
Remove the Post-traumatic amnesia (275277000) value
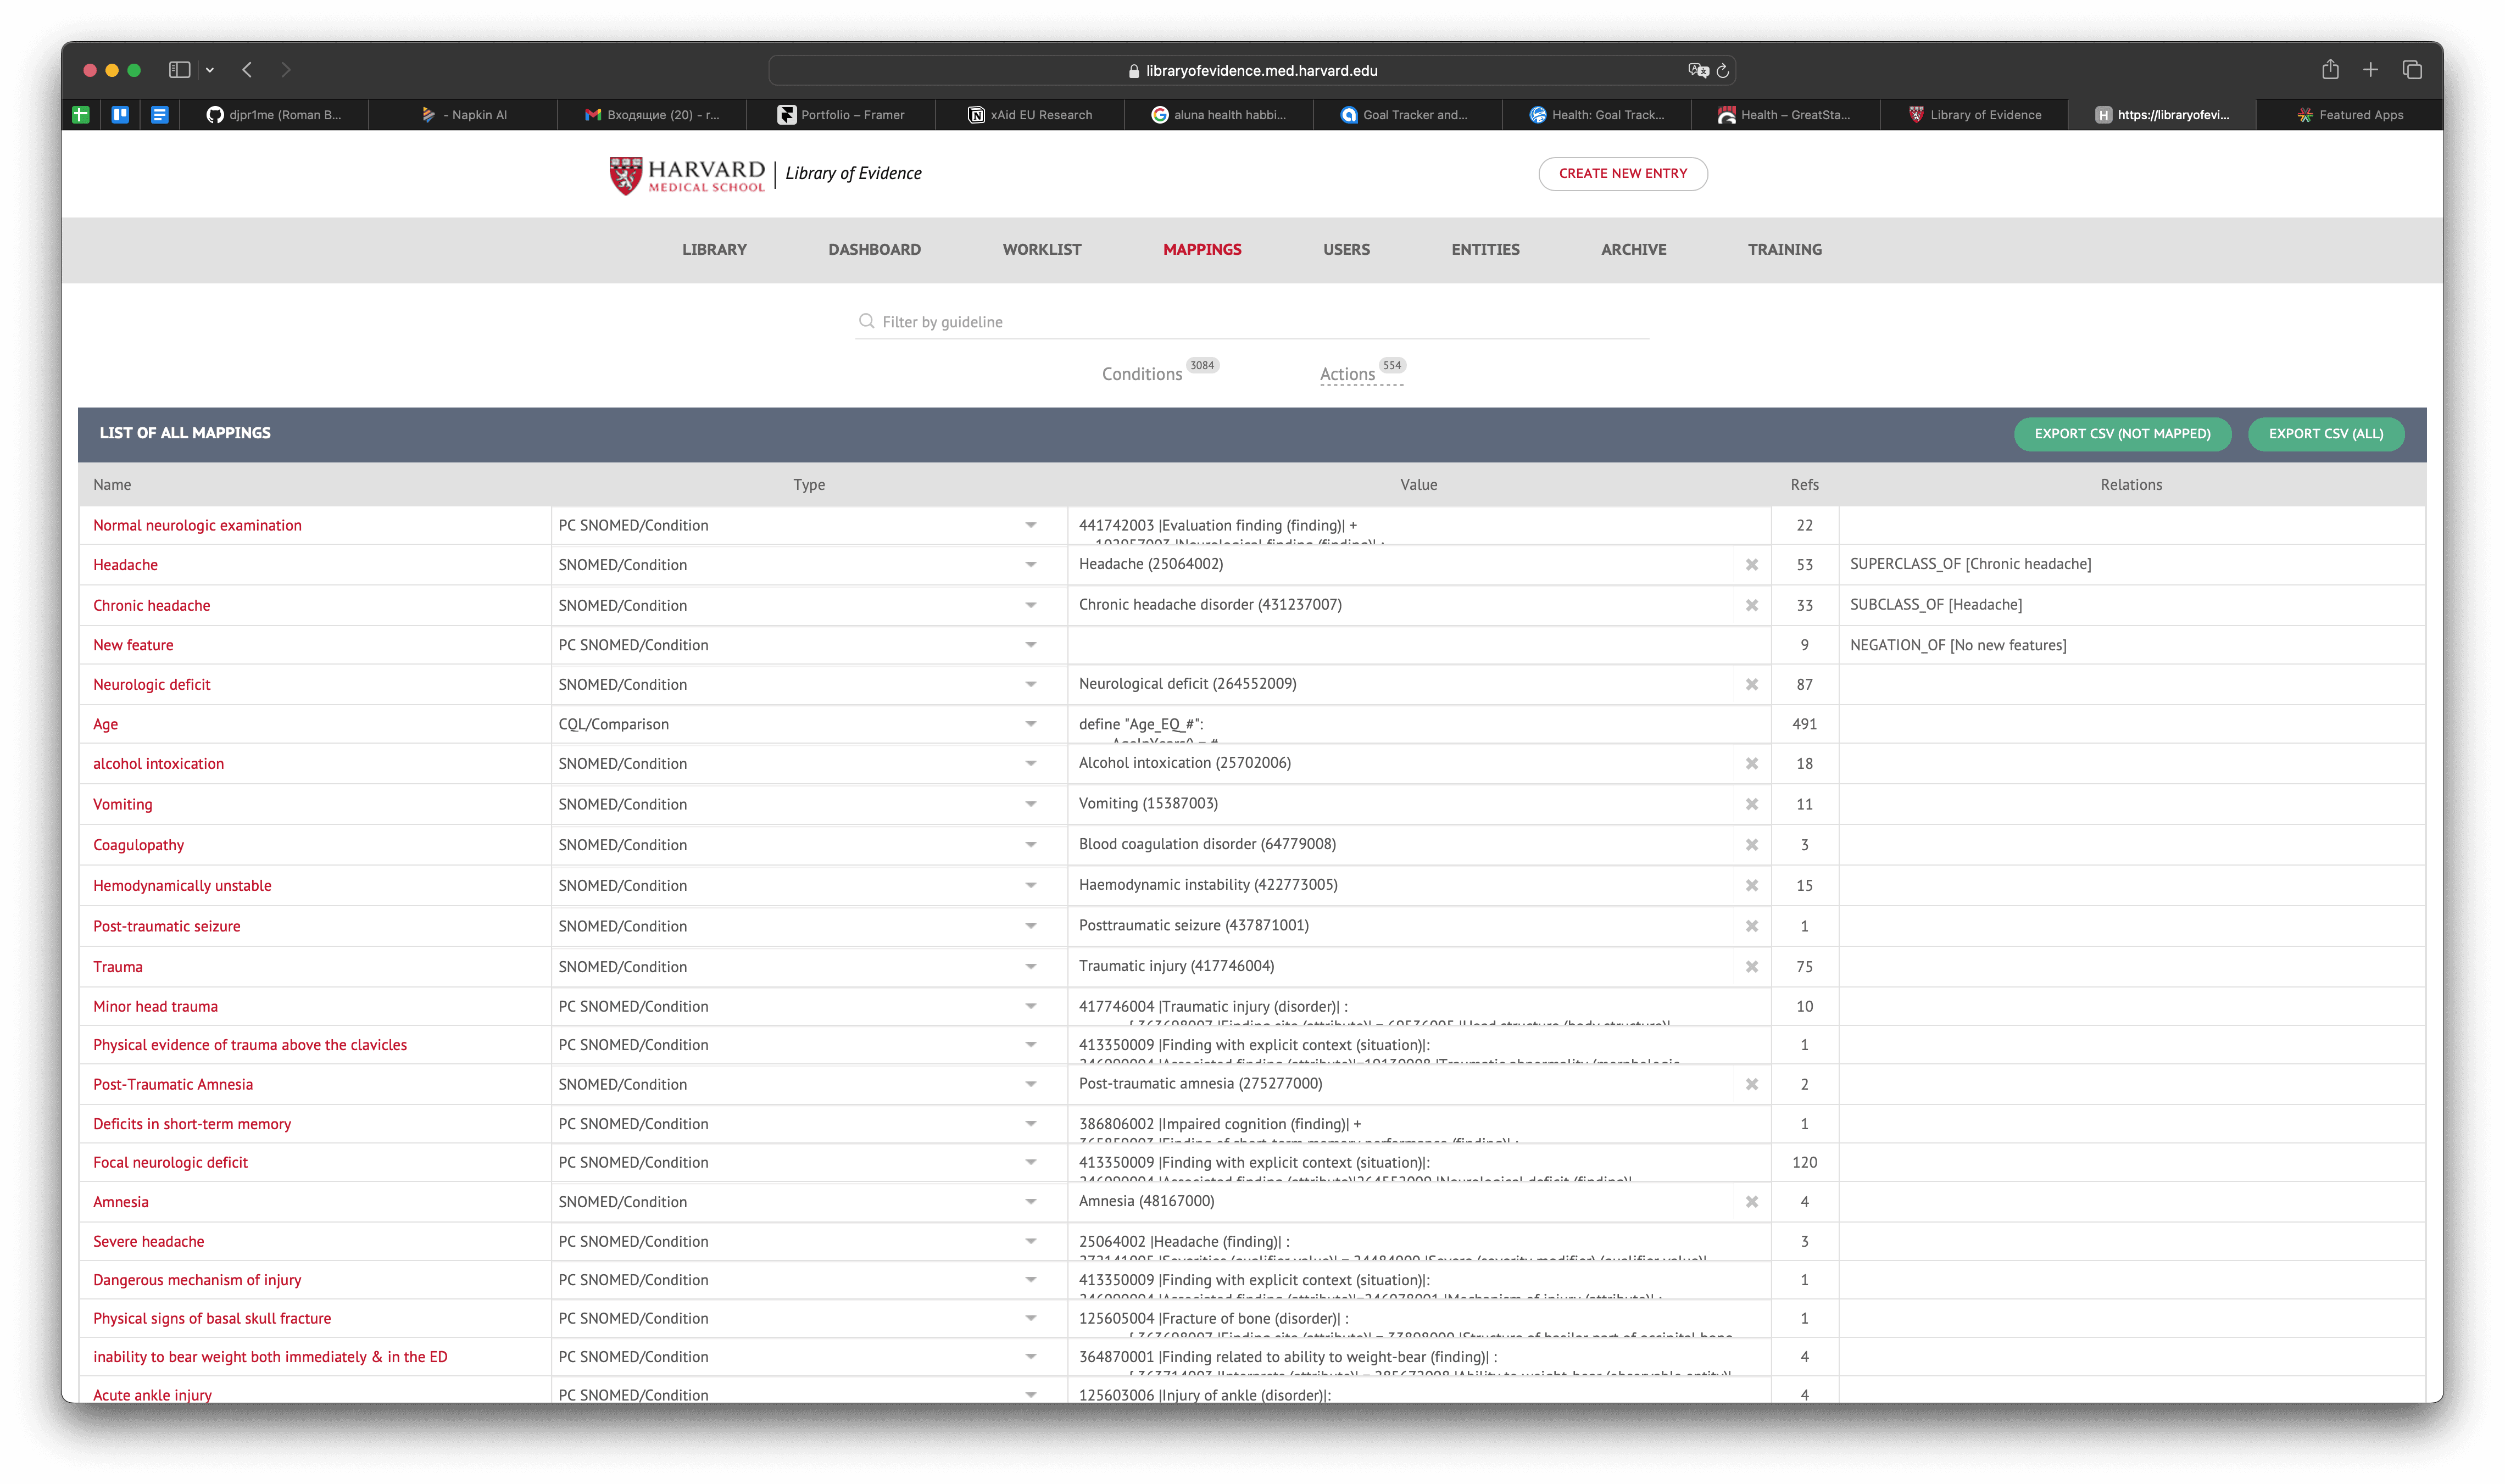coord(1751,1084)
